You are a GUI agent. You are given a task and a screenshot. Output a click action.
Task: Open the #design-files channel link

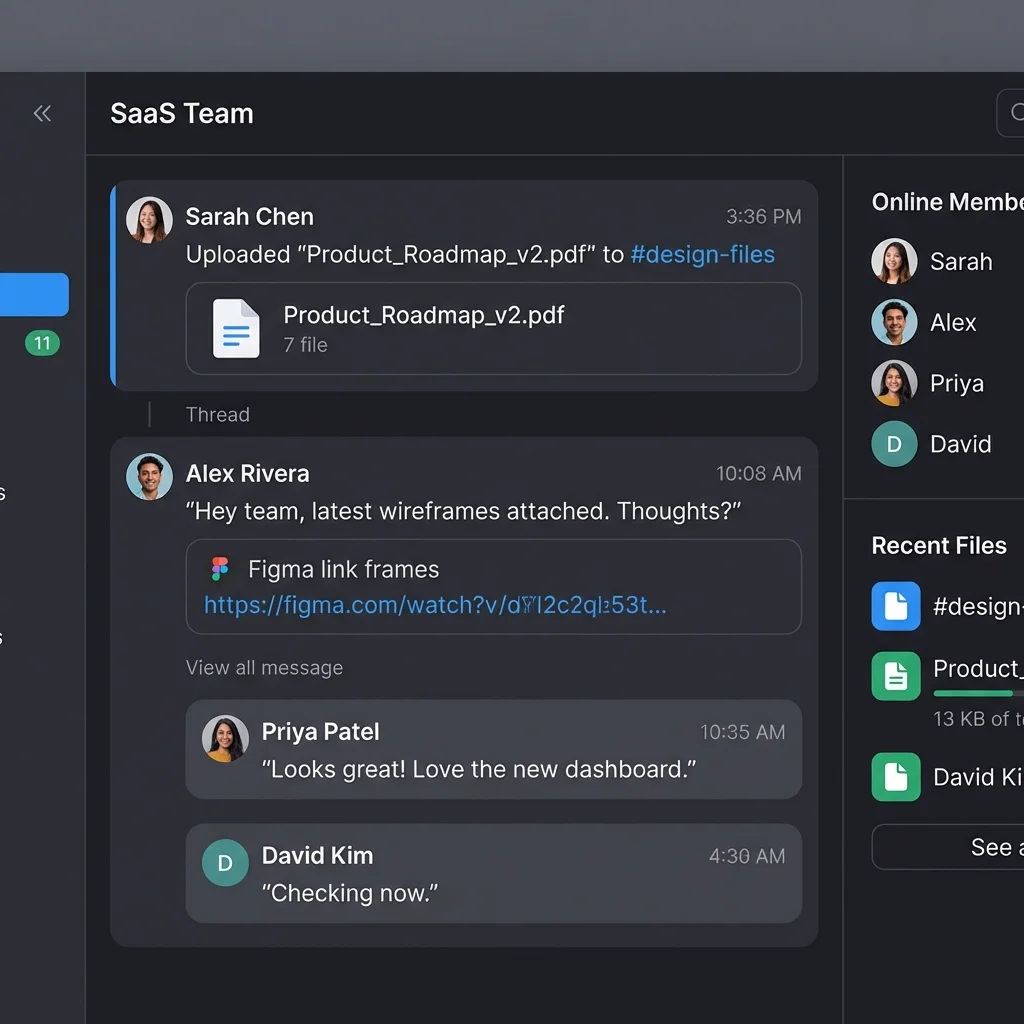702,255
